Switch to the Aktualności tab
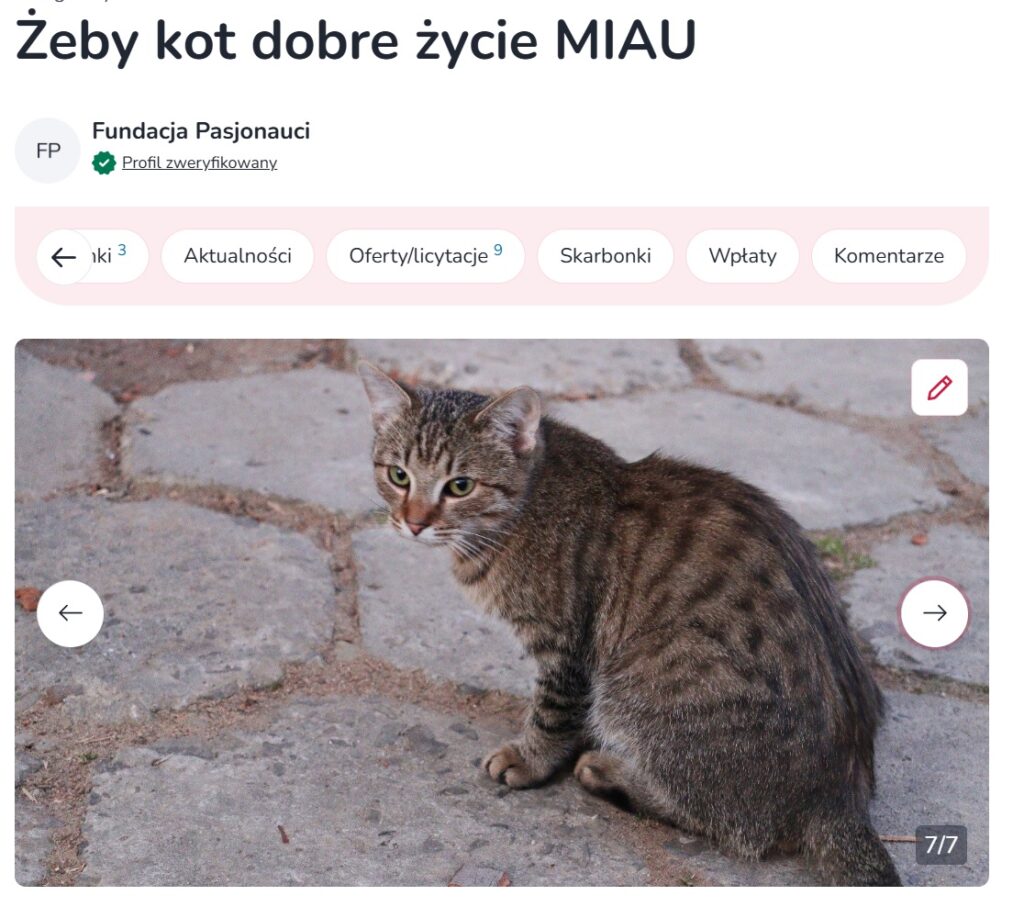The image size is (1024, 918). (237, 256)
